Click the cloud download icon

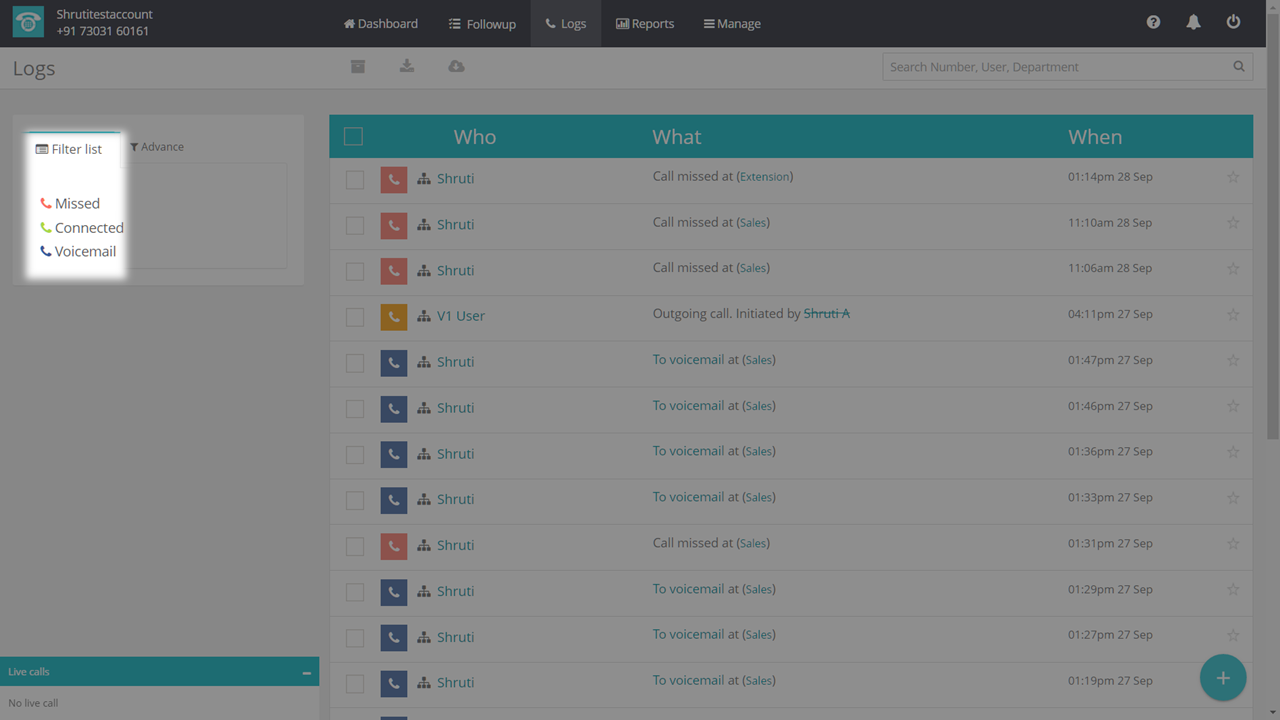pos(456,66)
